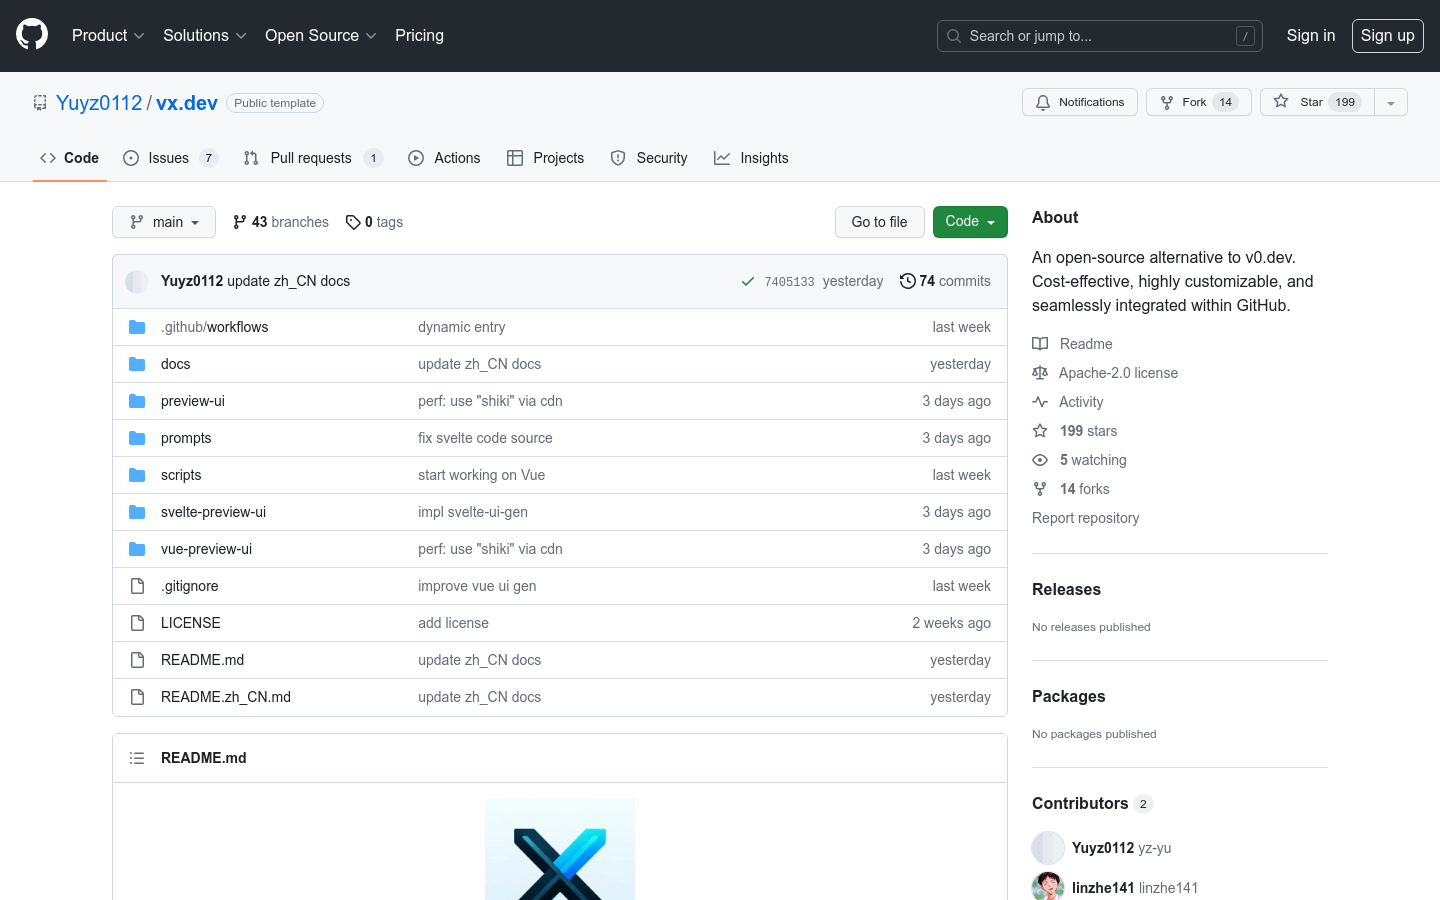
Task: Click the prompts folder icon
Action: [137, 438]
